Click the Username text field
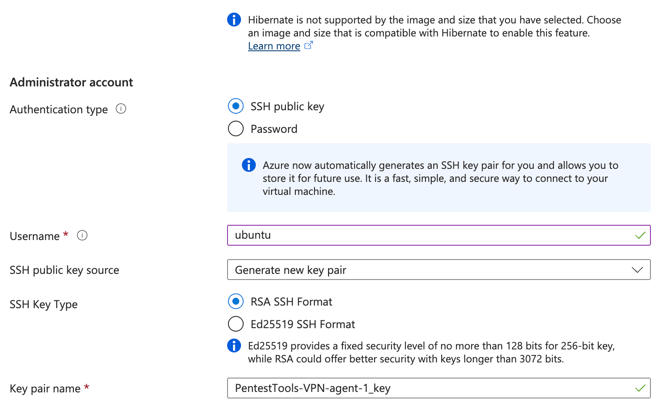The image size is (670, 408). tap(430, 235)
